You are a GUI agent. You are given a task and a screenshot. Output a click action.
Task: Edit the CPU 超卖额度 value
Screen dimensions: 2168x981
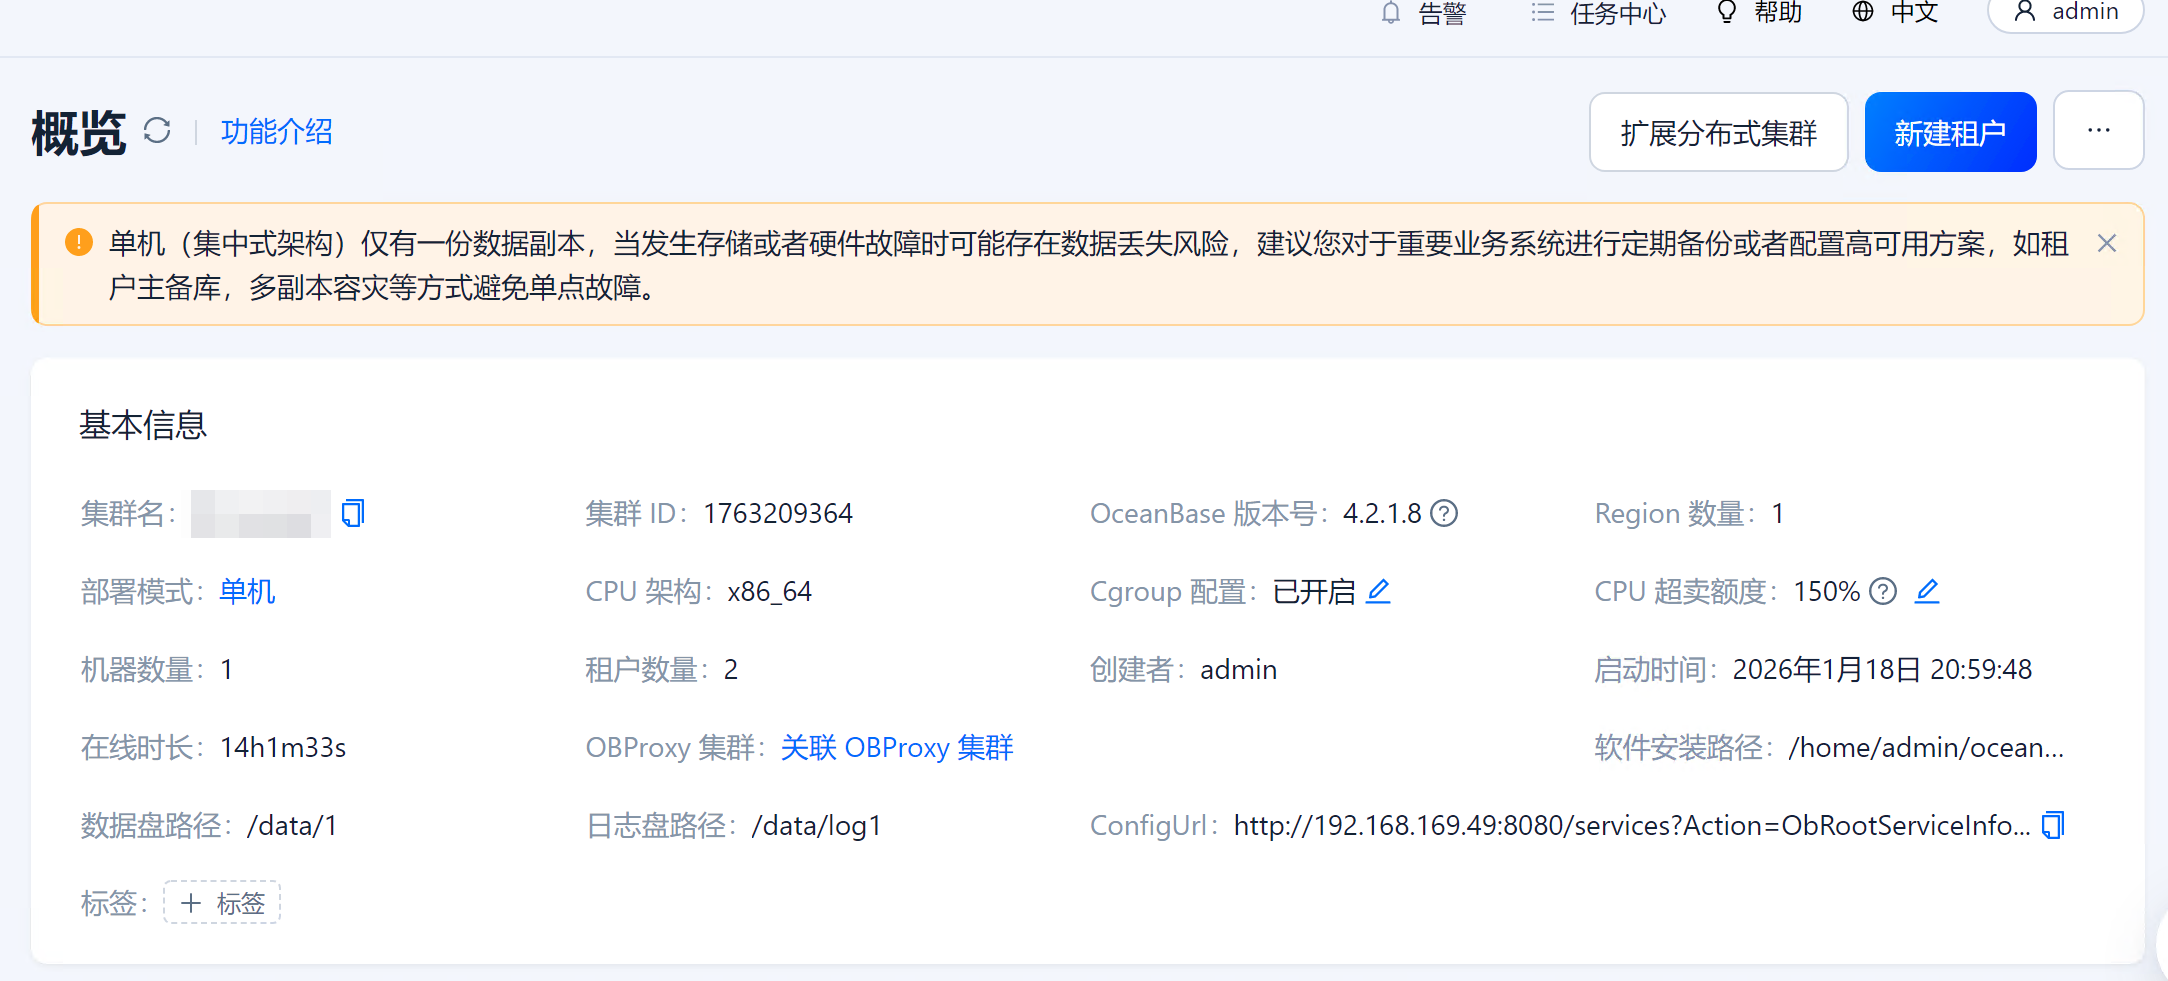(1927, 591)
